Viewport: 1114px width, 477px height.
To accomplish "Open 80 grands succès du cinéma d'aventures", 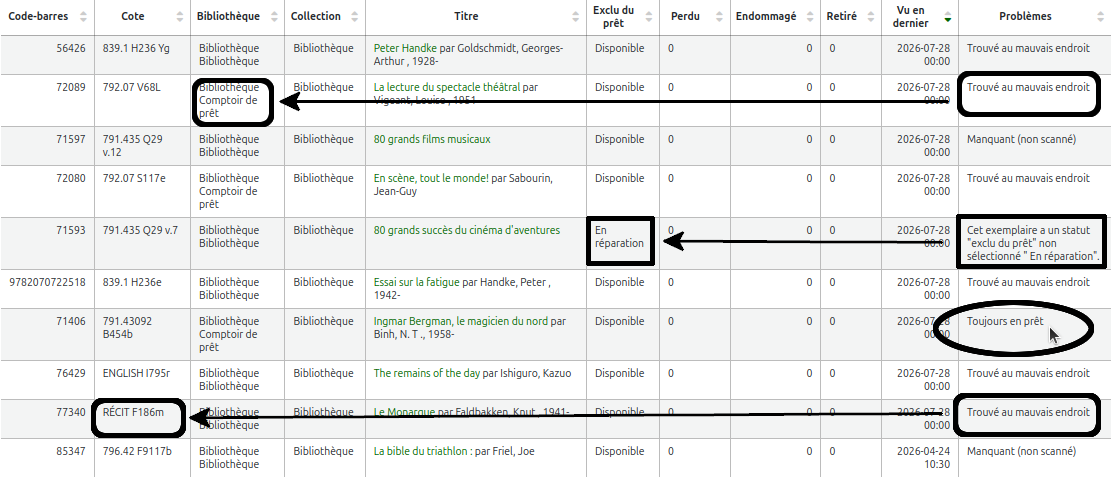I will [x=467, y=230].
